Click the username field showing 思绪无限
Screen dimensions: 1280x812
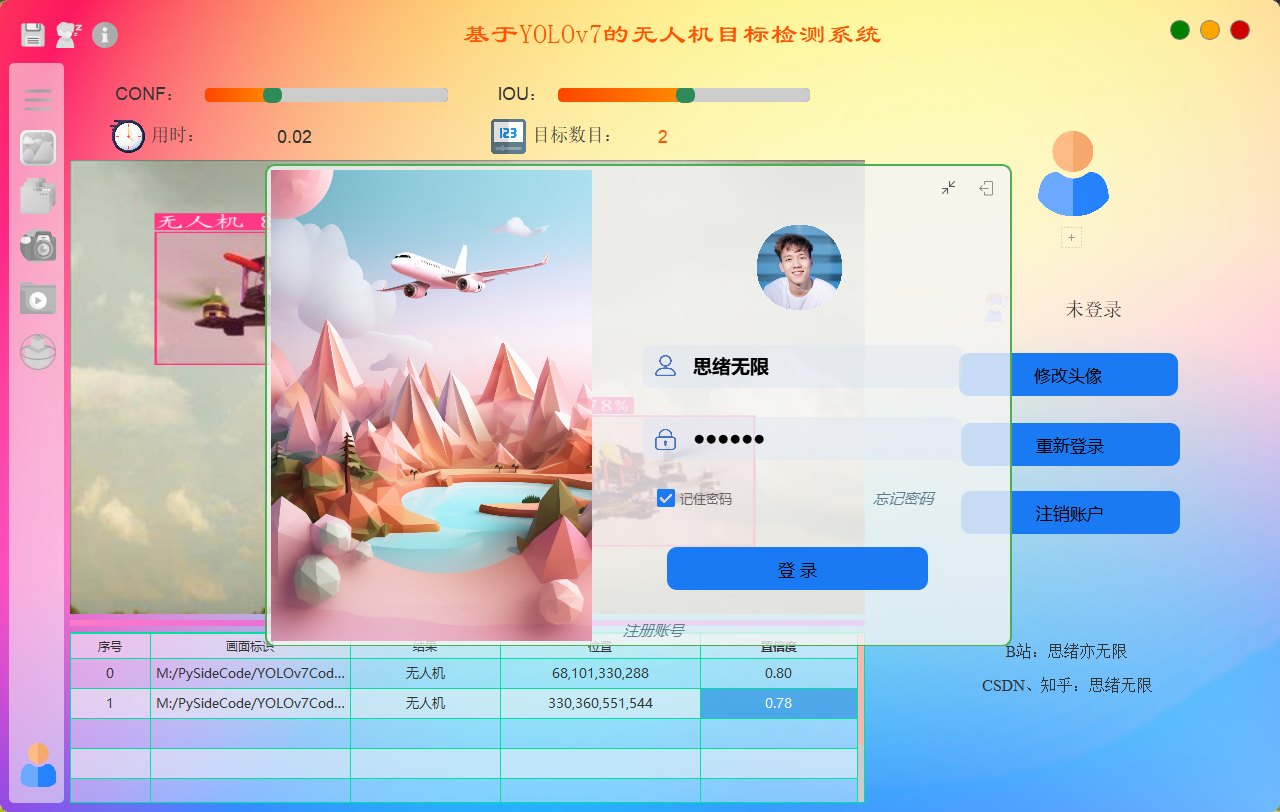click(800, 367)
